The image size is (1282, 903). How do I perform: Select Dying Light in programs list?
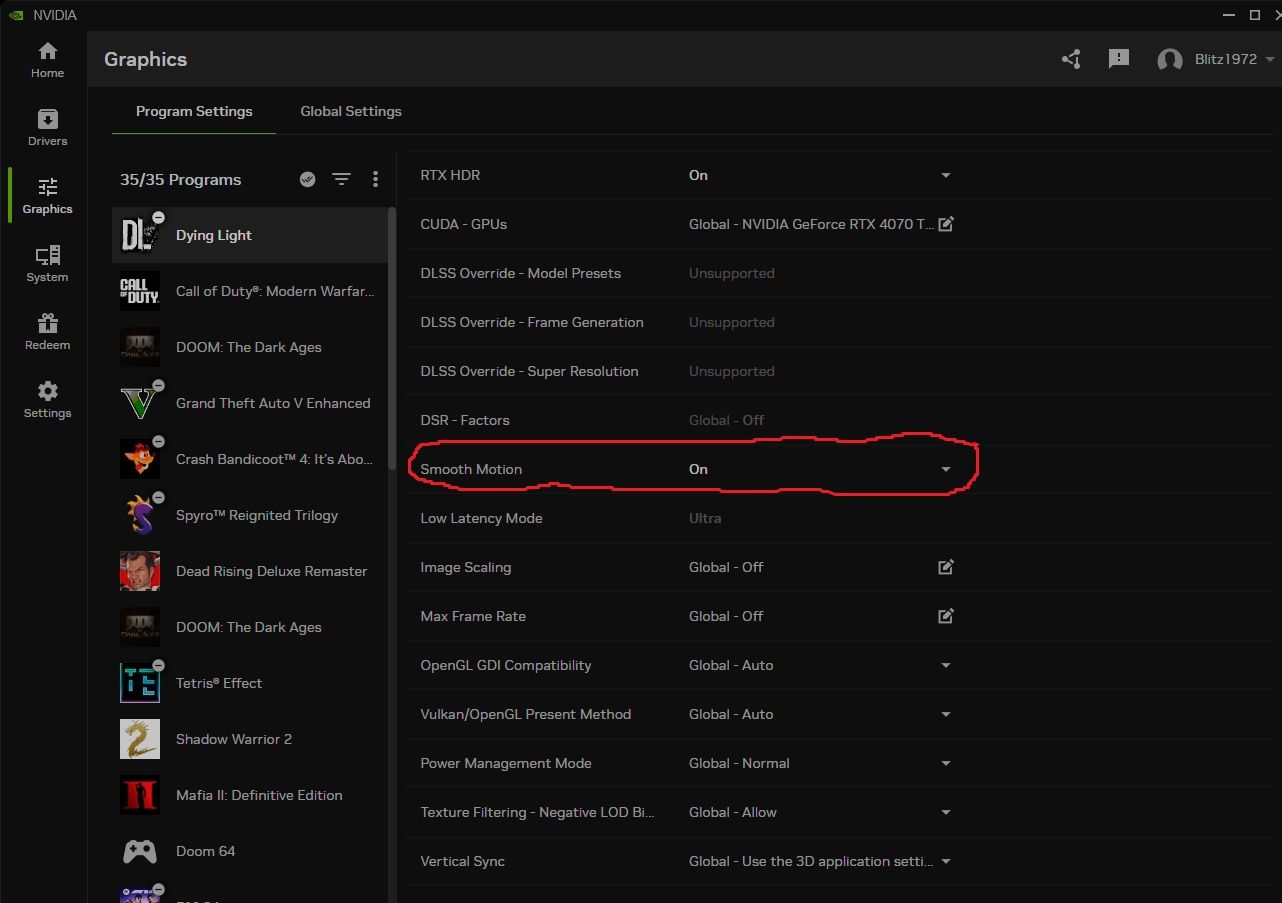[x=249, y=235]
